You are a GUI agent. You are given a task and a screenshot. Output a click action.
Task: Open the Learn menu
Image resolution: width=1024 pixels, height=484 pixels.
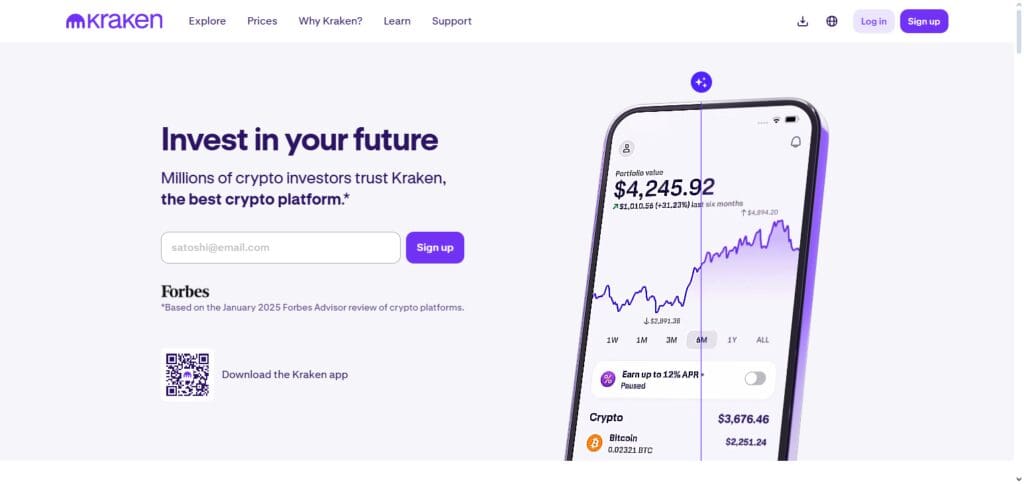[397, 21]
